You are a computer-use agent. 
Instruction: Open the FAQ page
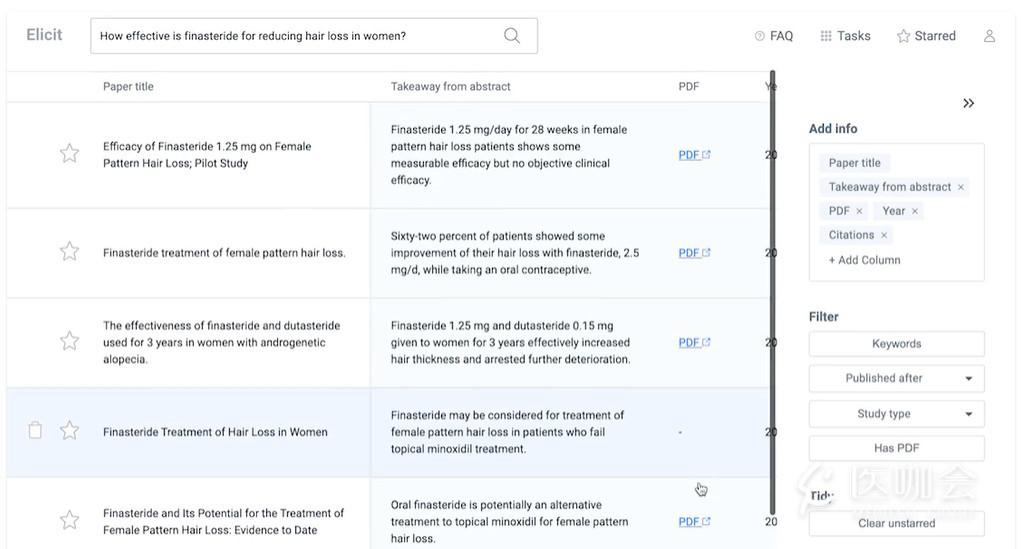click(x=774, y=36)
